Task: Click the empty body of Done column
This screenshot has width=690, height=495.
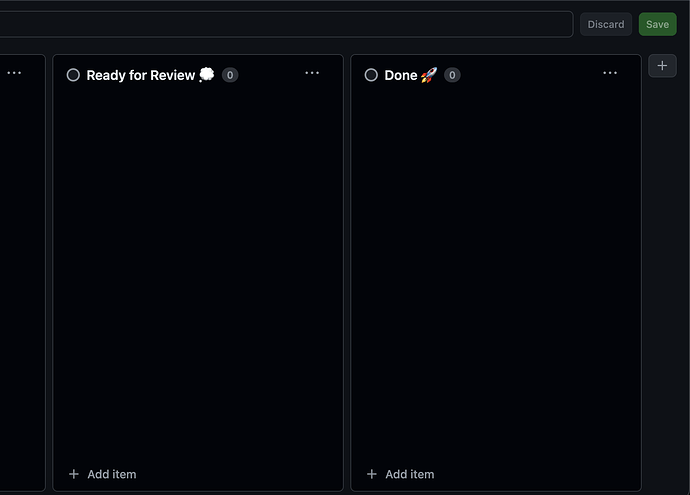Action: [495, 270]
